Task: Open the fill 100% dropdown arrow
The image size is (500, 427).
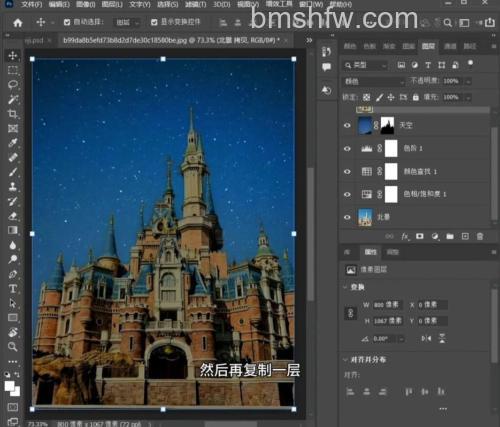Action: (468, 97)
